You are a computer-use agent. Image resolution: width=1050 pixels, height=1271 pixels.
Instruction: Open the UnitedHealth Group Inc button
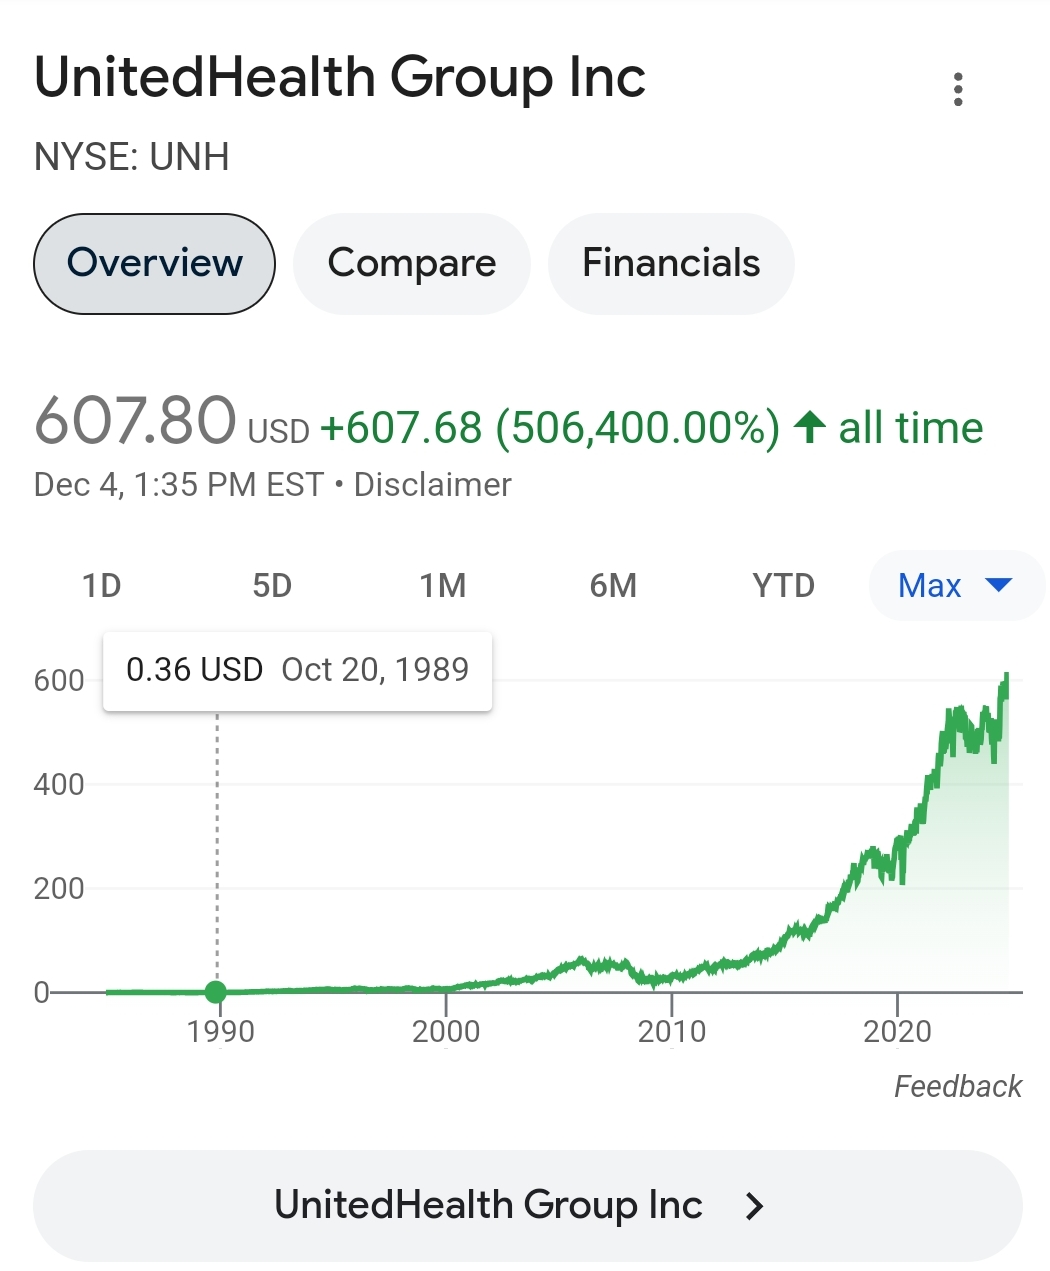point(527,1205)
